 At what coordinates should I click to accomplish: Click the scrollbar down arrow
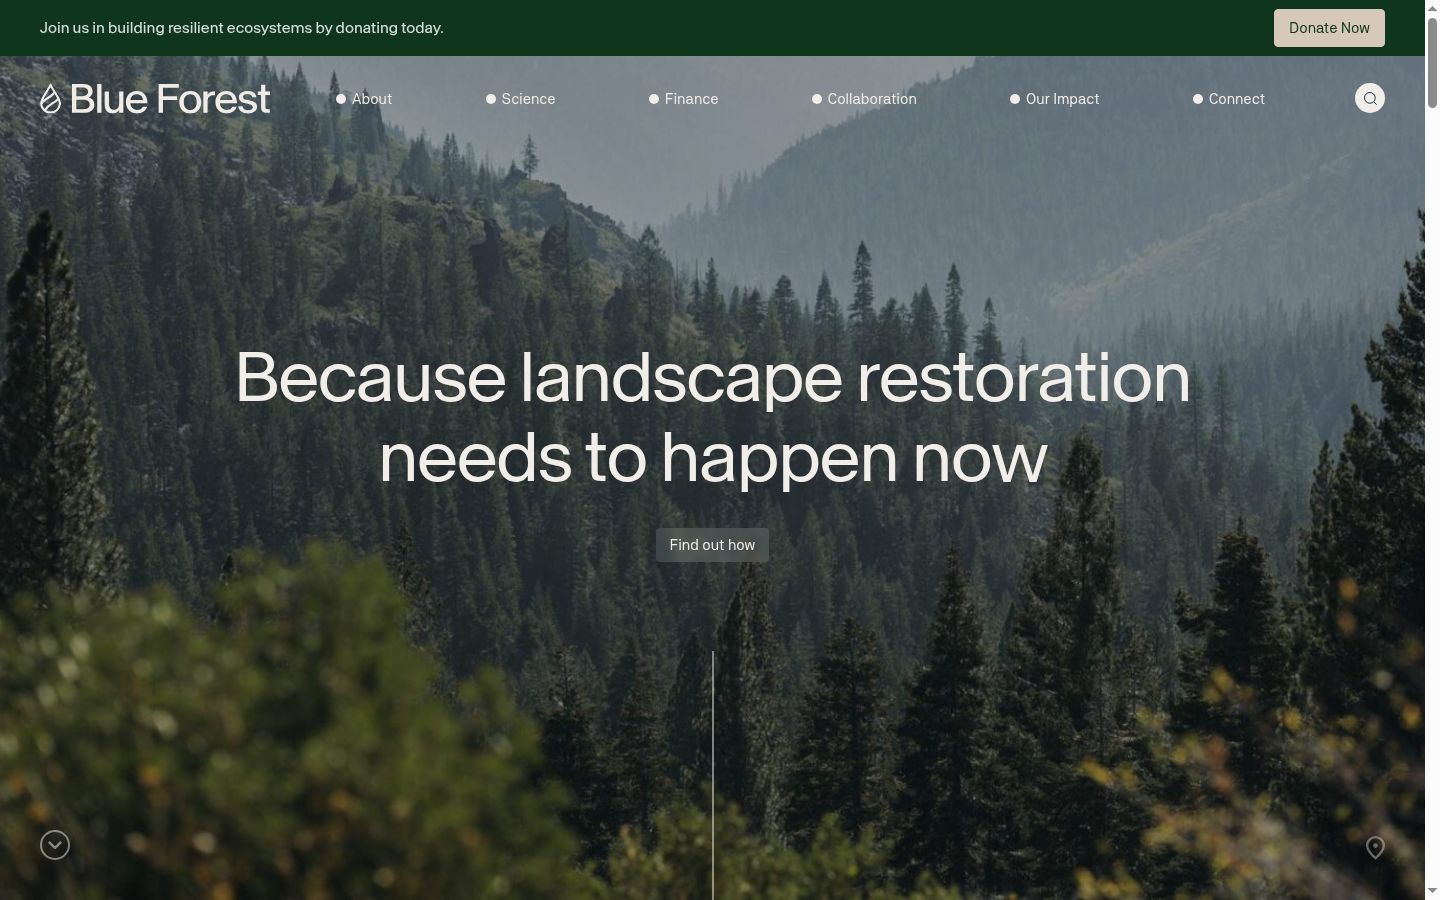1432,891
